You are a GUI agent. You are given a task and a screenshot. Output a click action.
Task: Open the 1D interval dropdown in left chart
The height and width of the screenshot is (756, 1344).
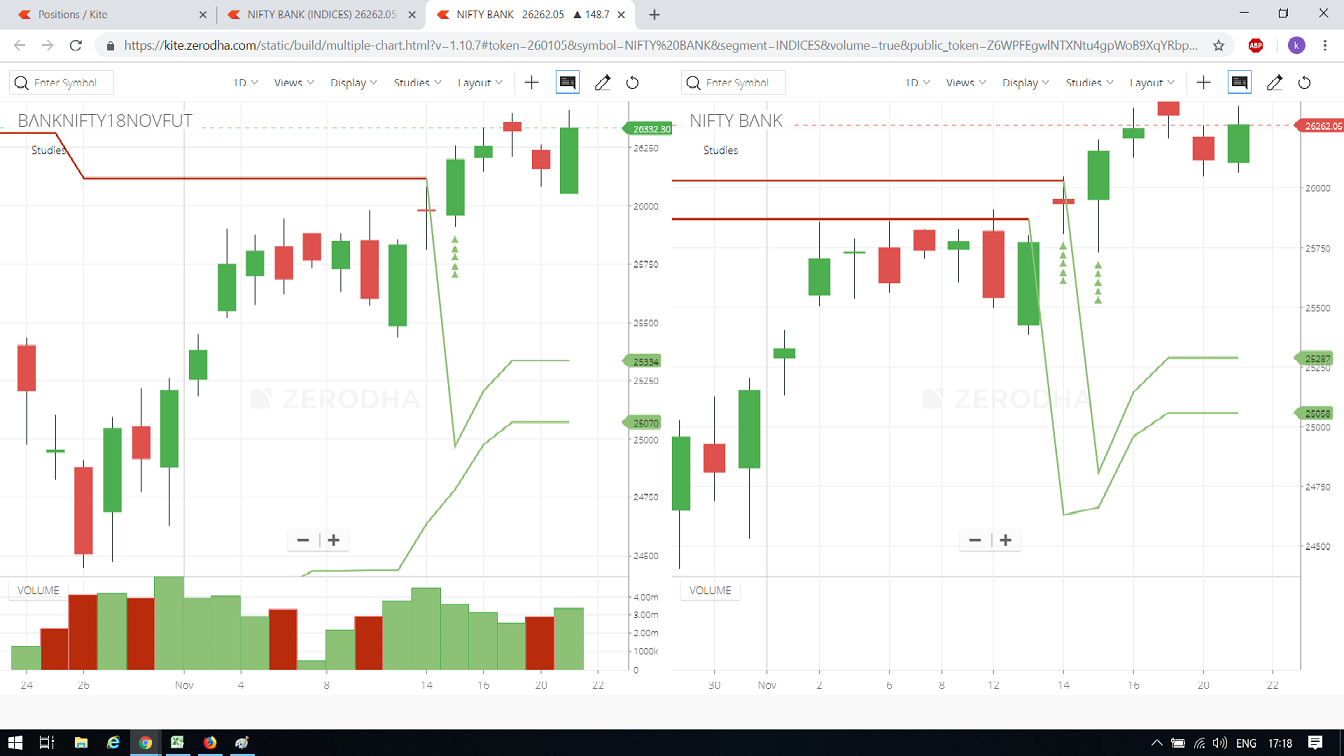[x=245, y=83]
